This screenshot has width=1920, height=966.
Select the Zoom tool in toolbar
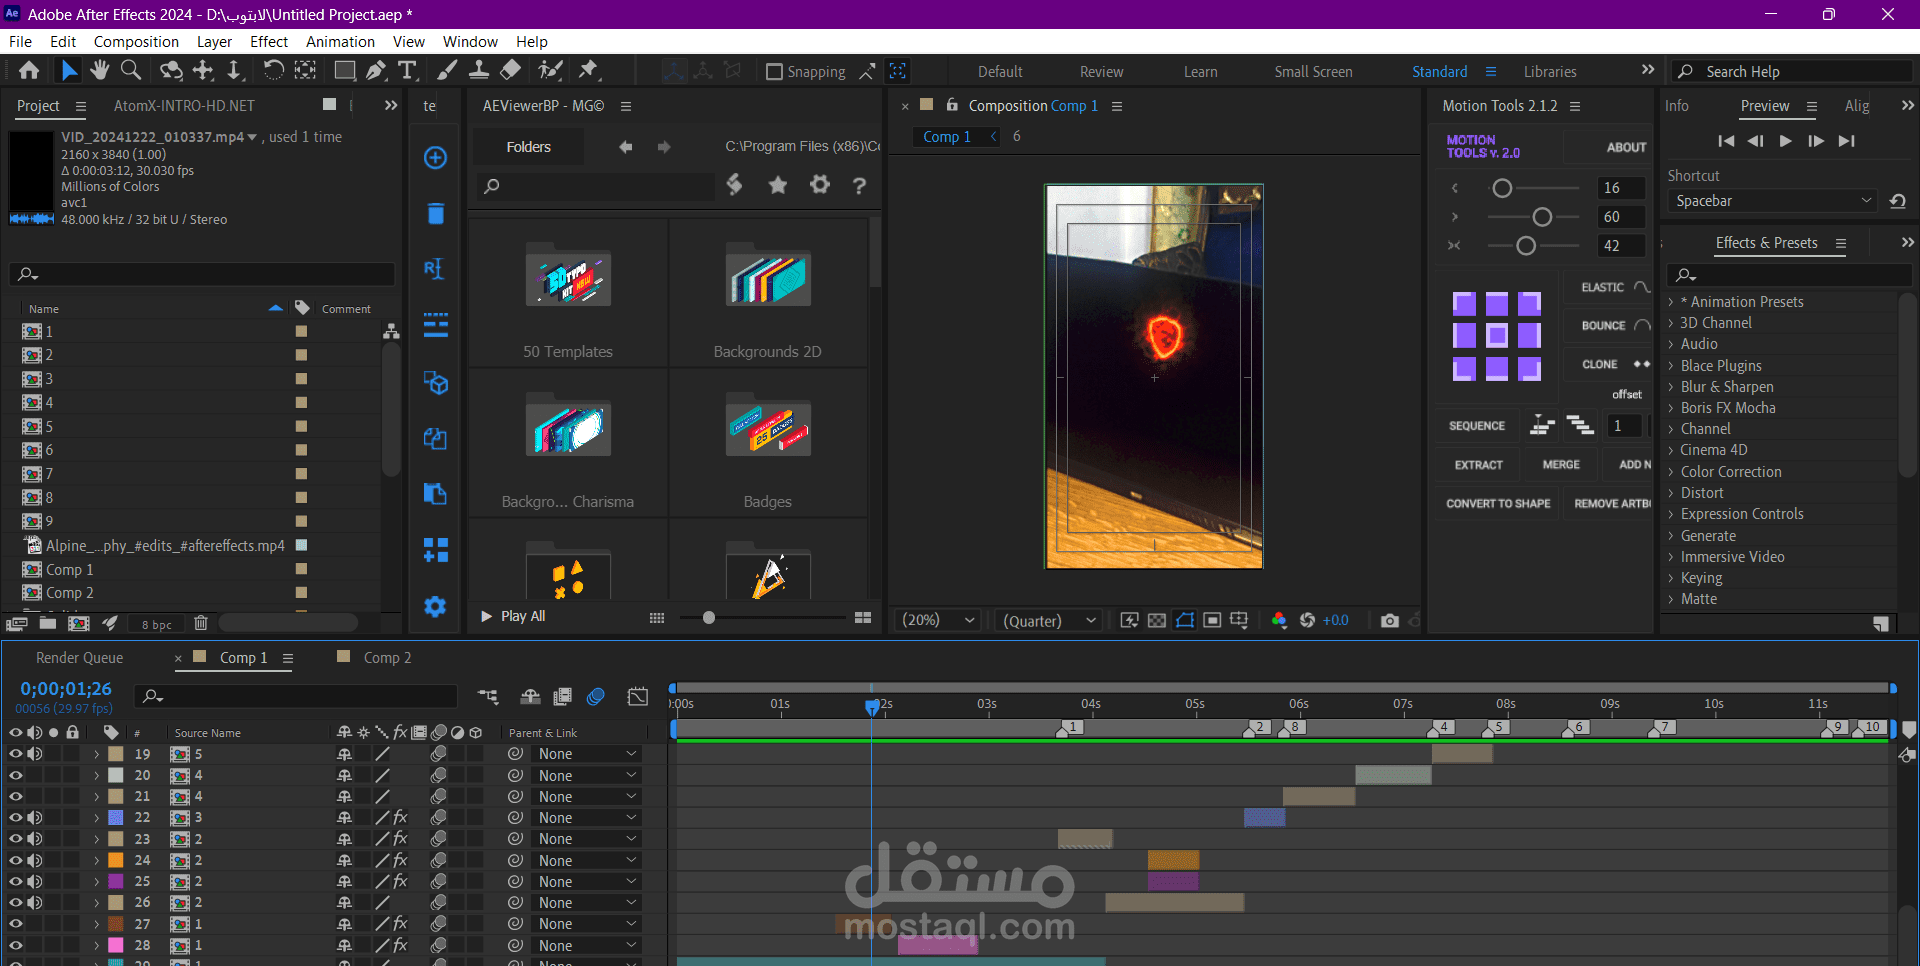pyautogui.click(x=131, y=70)
